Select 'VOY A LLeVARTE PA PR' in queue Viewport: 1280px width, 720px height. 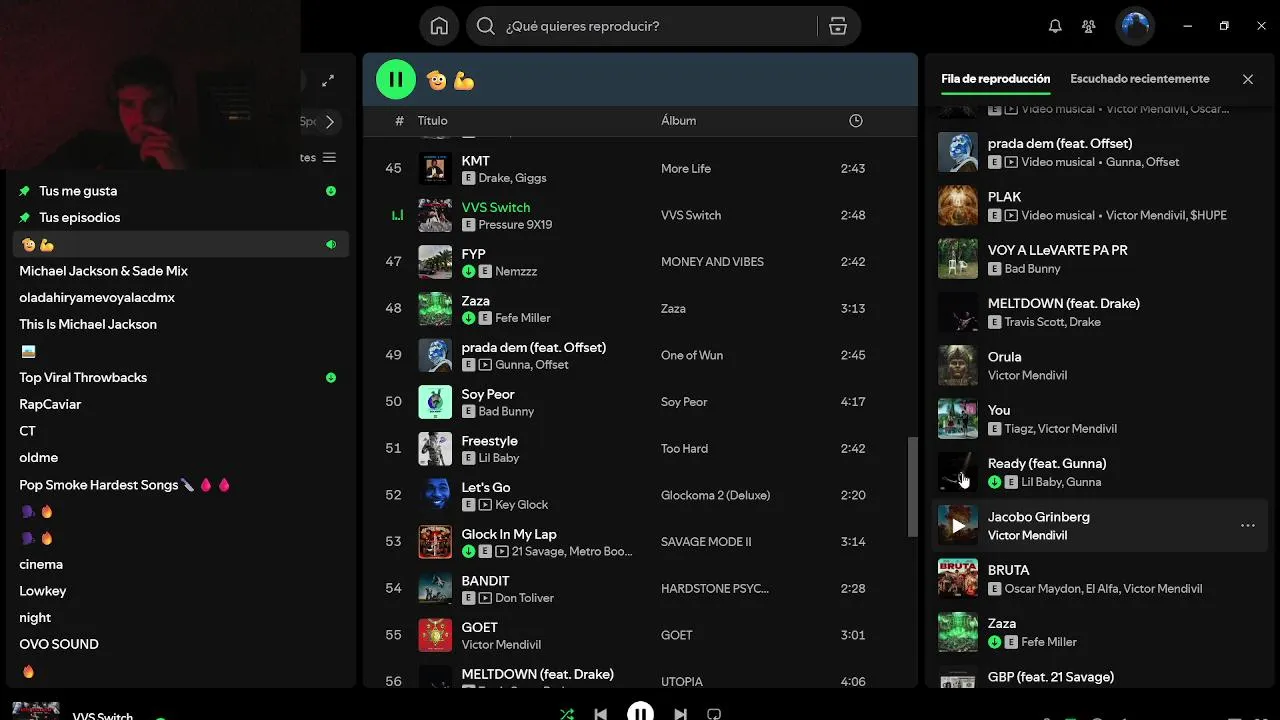pyautogui.click(x=1099, y=258)
